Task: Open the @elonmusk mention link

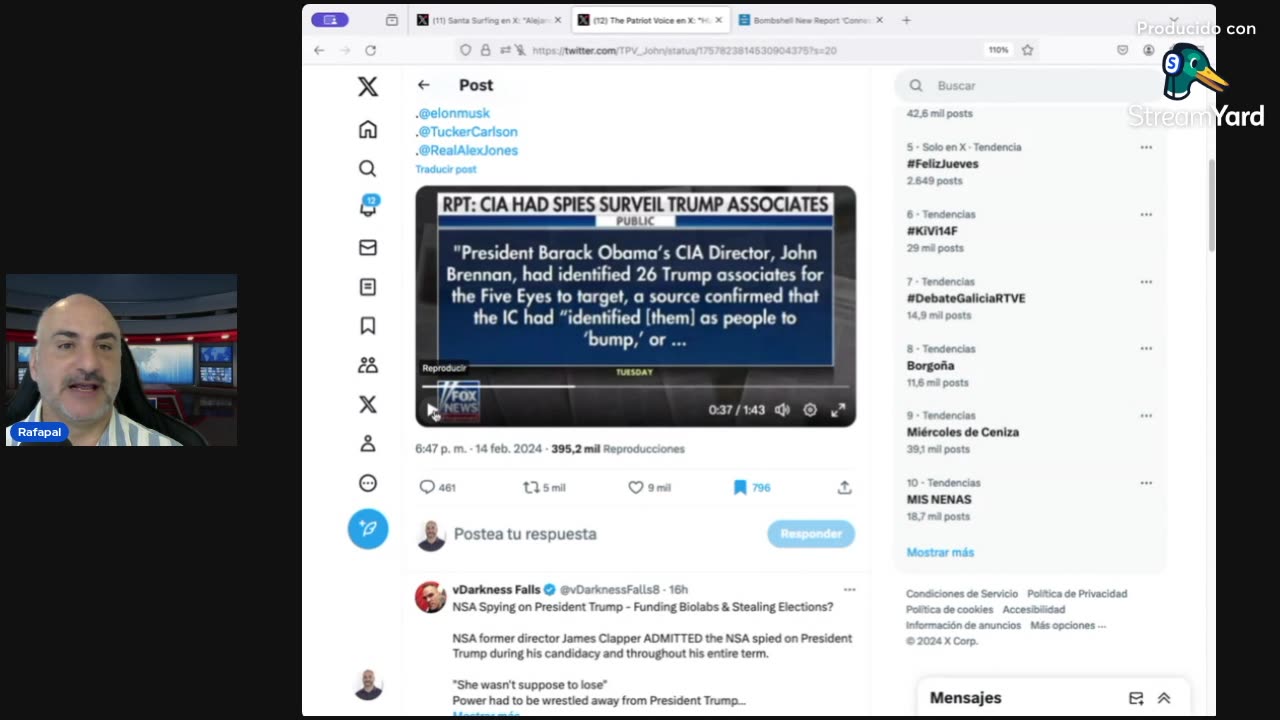Action: click(454, 113)
